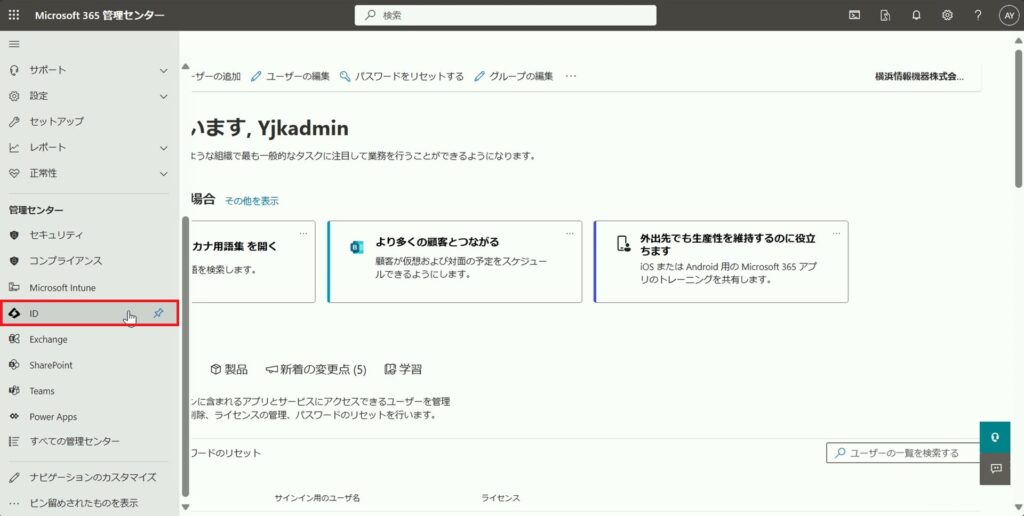1024x516 pixels.
Task: Open options on 外出先でも生産性 card
Action: pyautogui.click(x=836, y=233)
